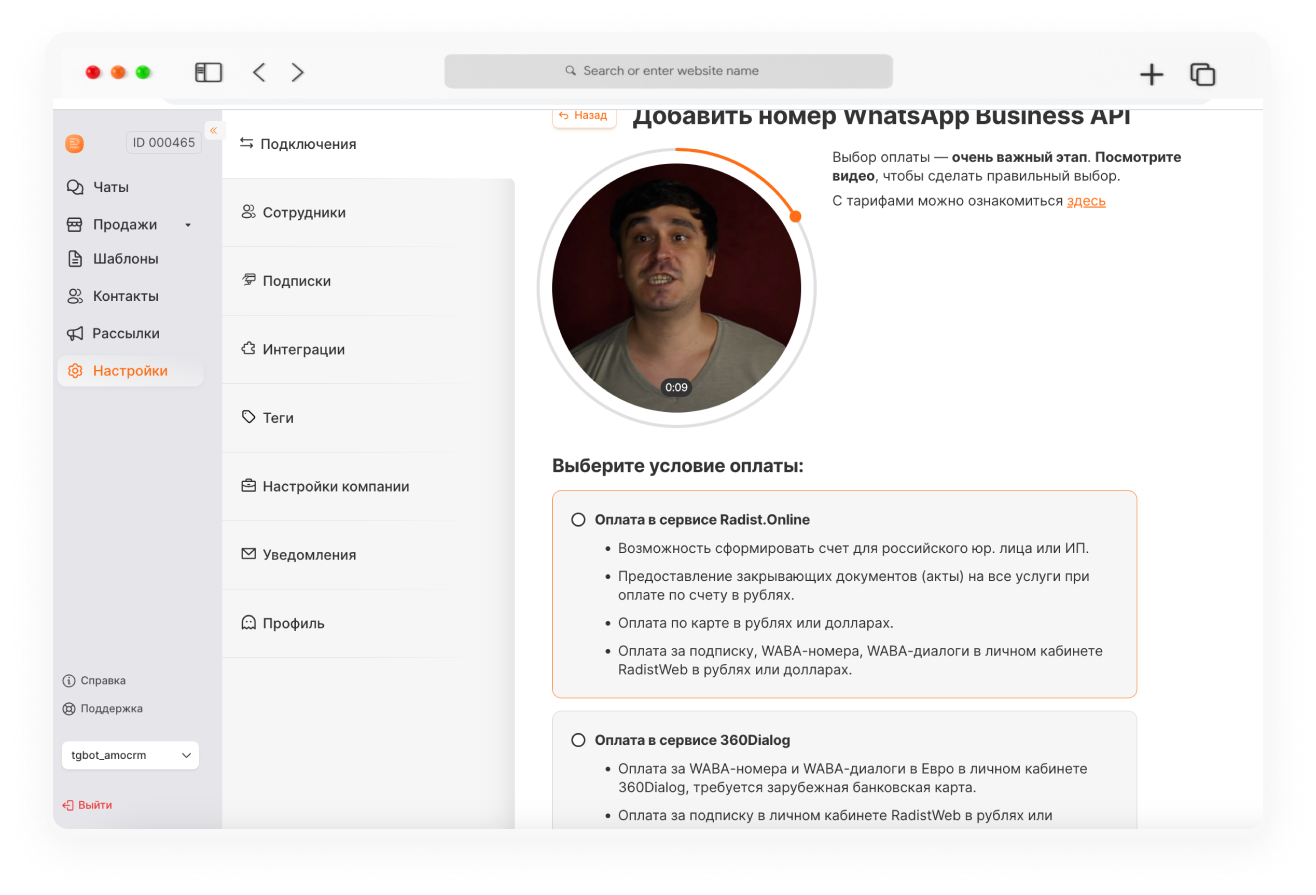1316x895 pixels.
Task: Click the Контакты people icon
Action: [x=75, y=296]
